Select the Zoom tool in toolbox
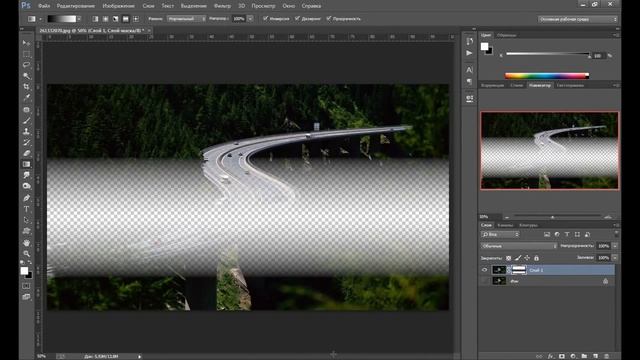The image size is (640, 360). pos(27,253)
